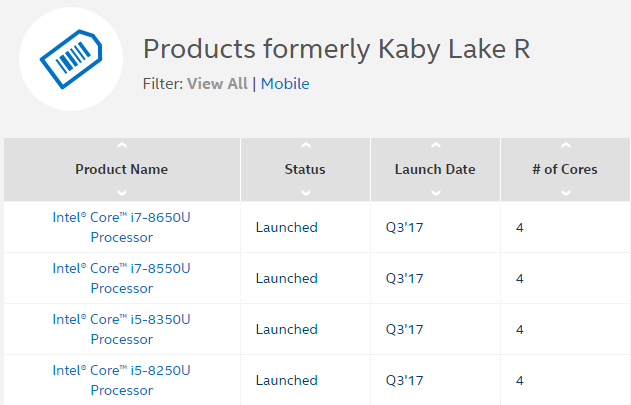This screenshot has width=631, height=405.
Task: Sort Status column ascending arrow
Action: click(305, 147)
